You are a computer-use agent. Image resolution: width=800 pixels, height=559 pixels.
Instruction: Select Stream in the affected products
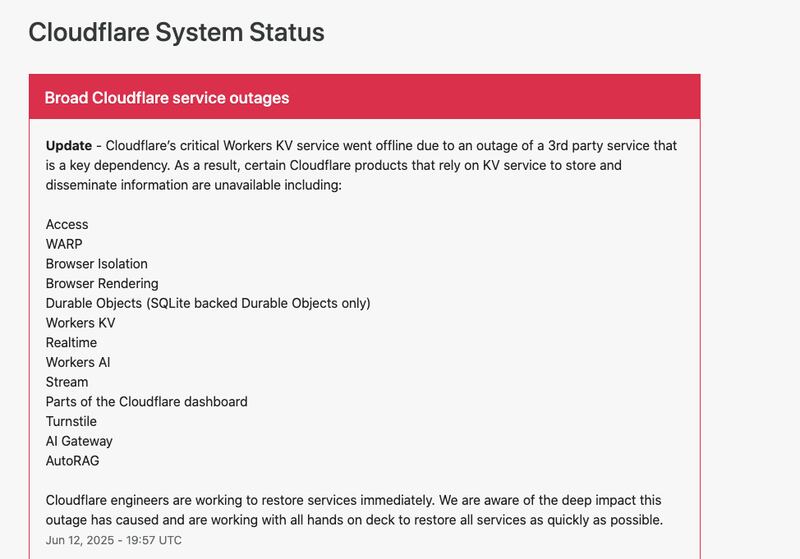[67, 382]
